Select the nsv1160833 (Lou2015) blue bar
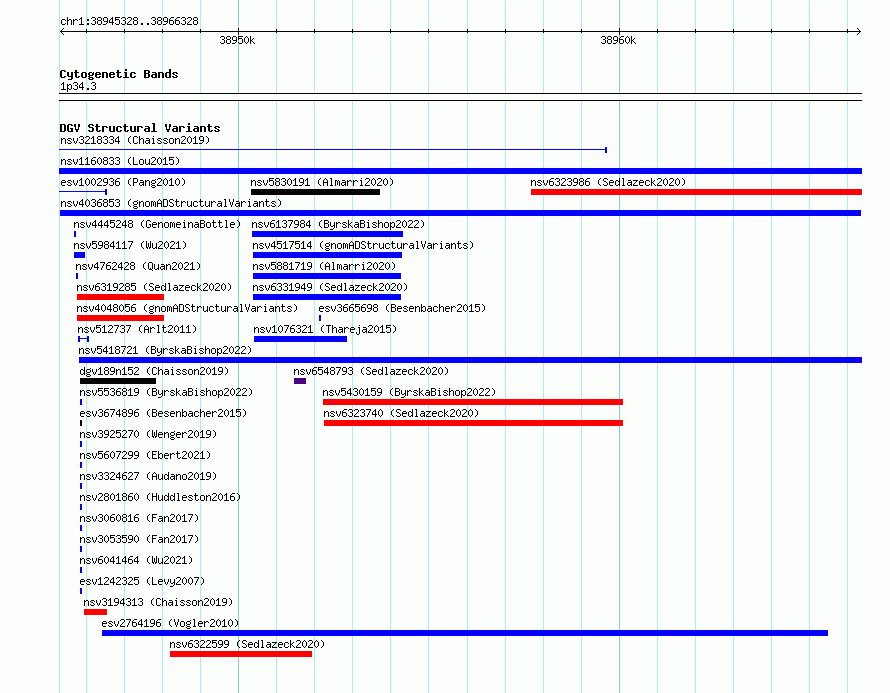 click(460, 171)
